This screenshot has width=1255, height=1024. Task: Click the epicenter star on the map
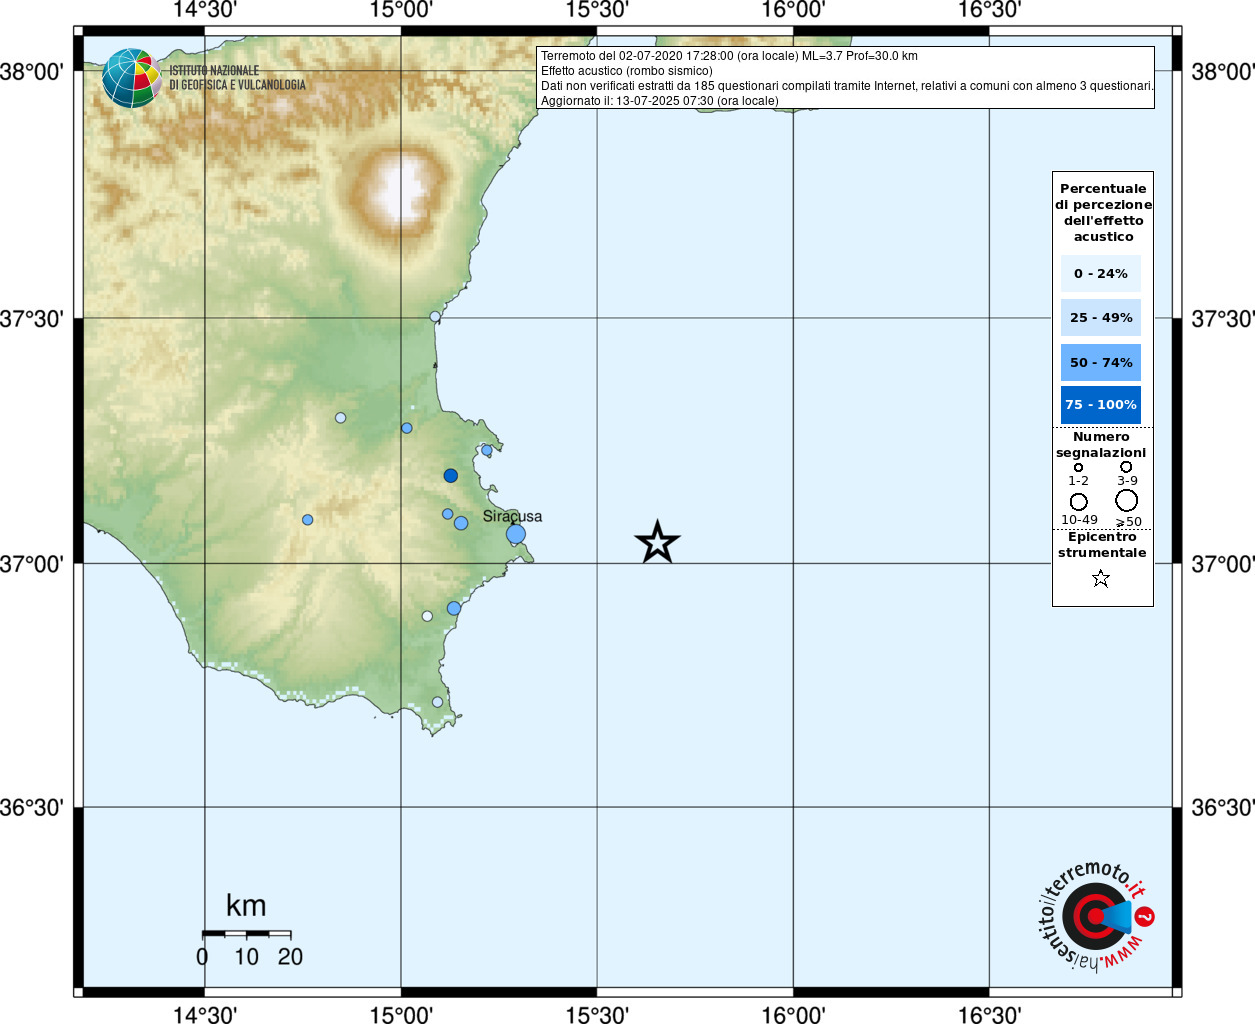[657, 542]
